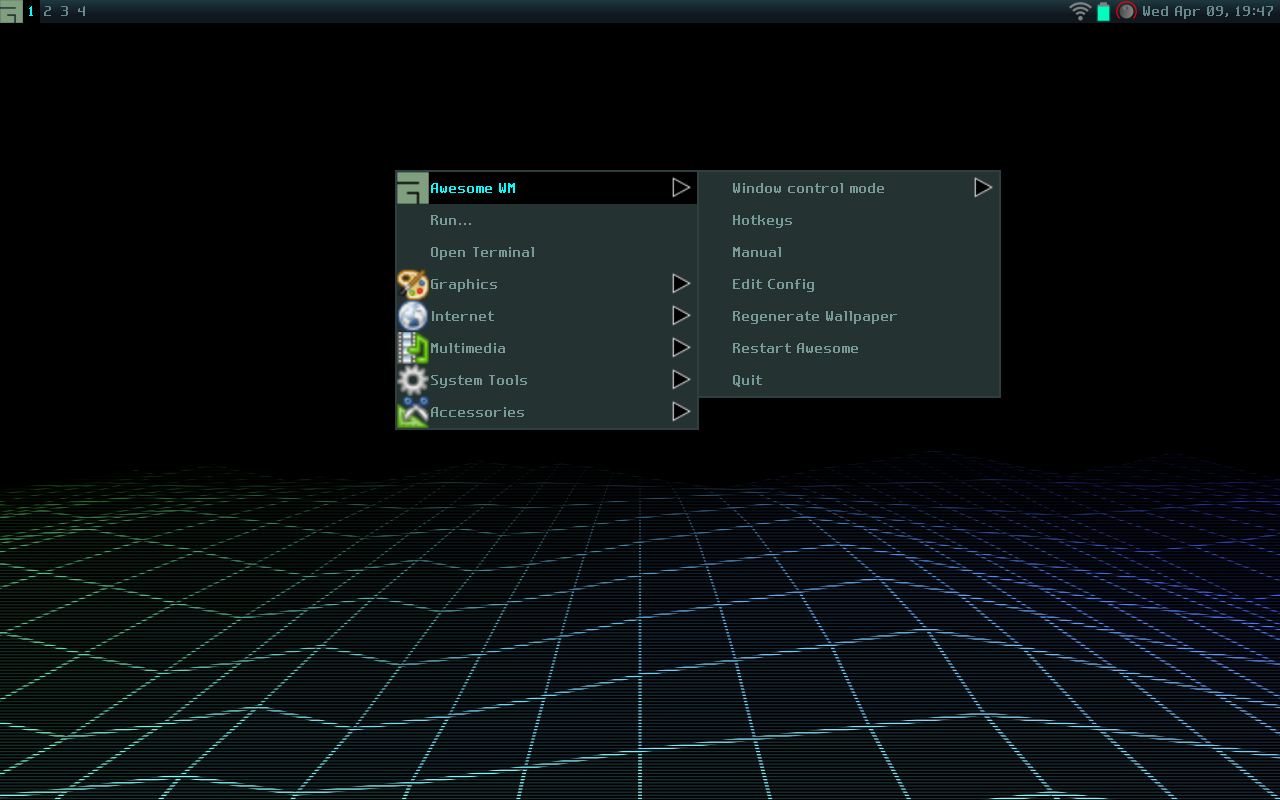This screenshot has width=1280, height=800.
Task: Click the Graphics menu label
Action: point(464,284)
